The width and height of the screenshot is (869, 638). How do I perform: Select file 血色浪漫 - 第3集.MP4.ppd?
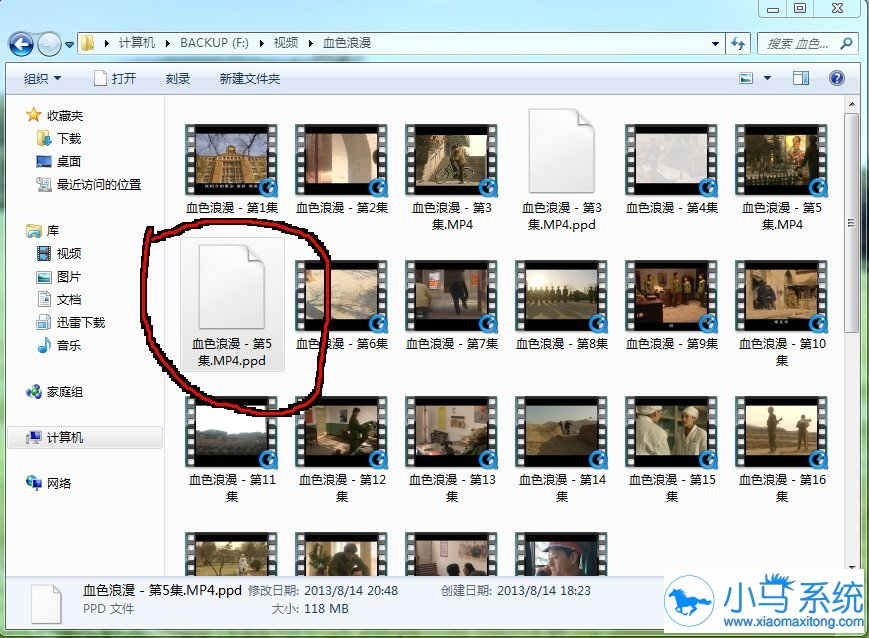(561, 170)
